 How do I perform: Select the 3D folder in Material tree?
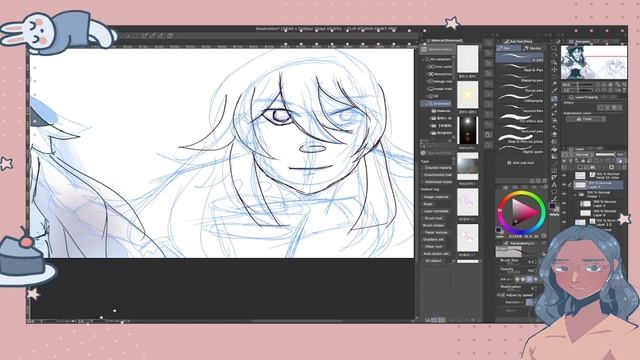tap(436, 96)
